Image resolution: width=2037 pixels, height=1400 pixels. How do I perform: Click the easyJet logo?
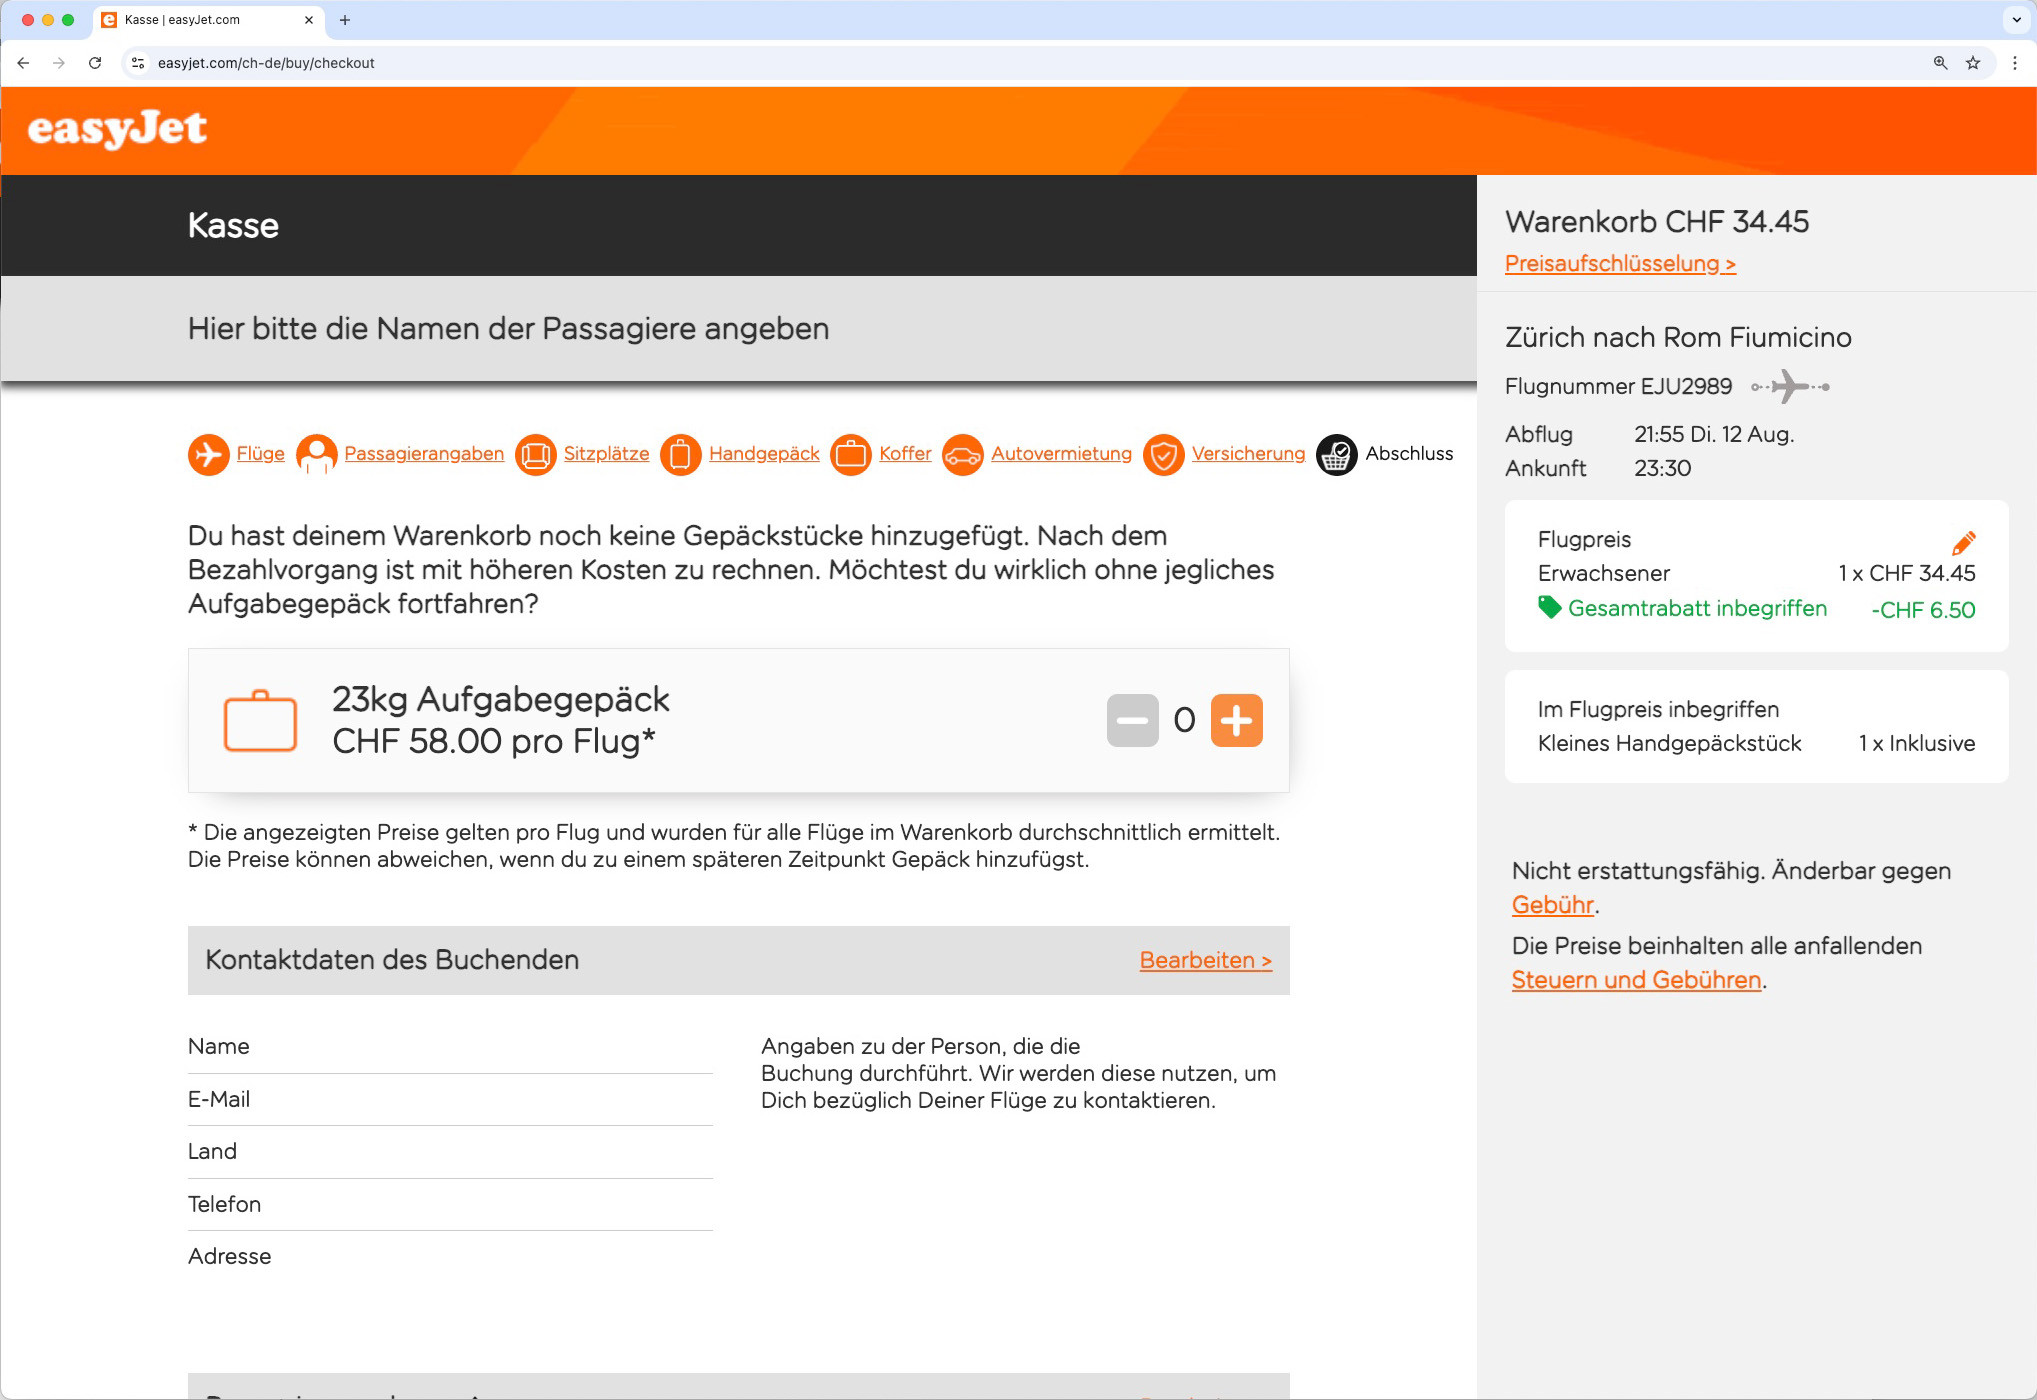point(117,129)
